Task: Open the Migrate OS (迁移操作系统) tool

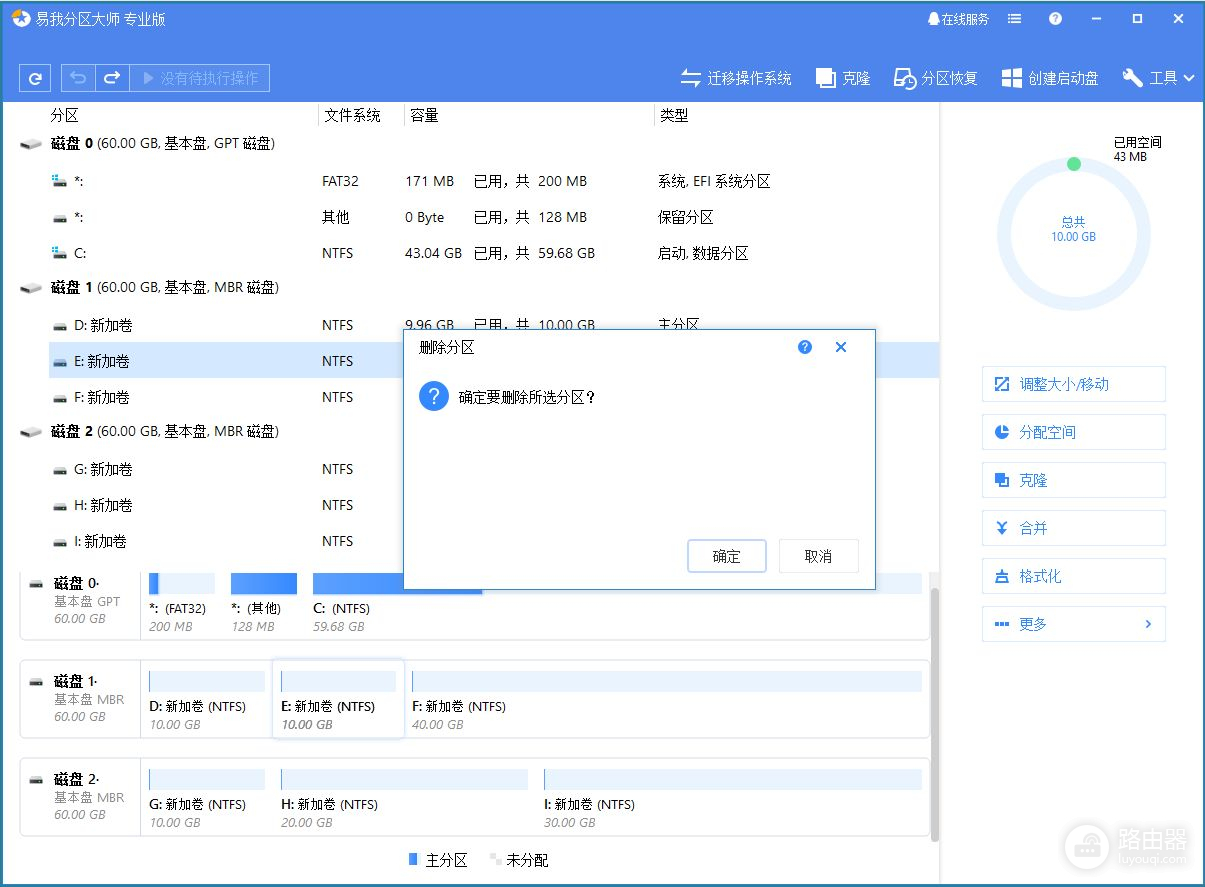Action: pos(736,78)
